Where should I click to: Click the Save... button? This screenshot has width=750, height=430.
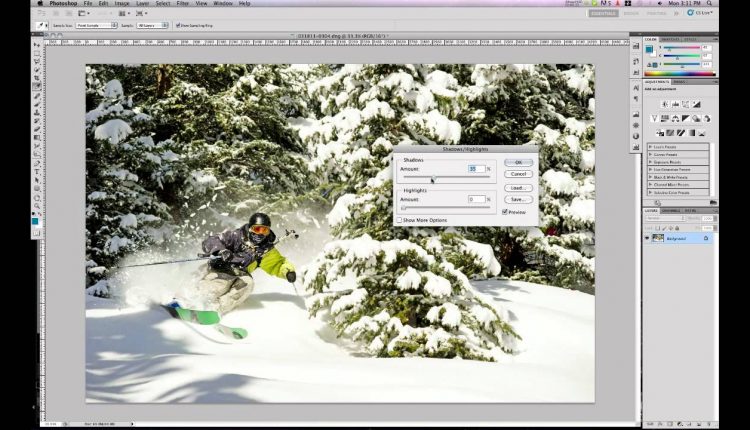[518, 199]
